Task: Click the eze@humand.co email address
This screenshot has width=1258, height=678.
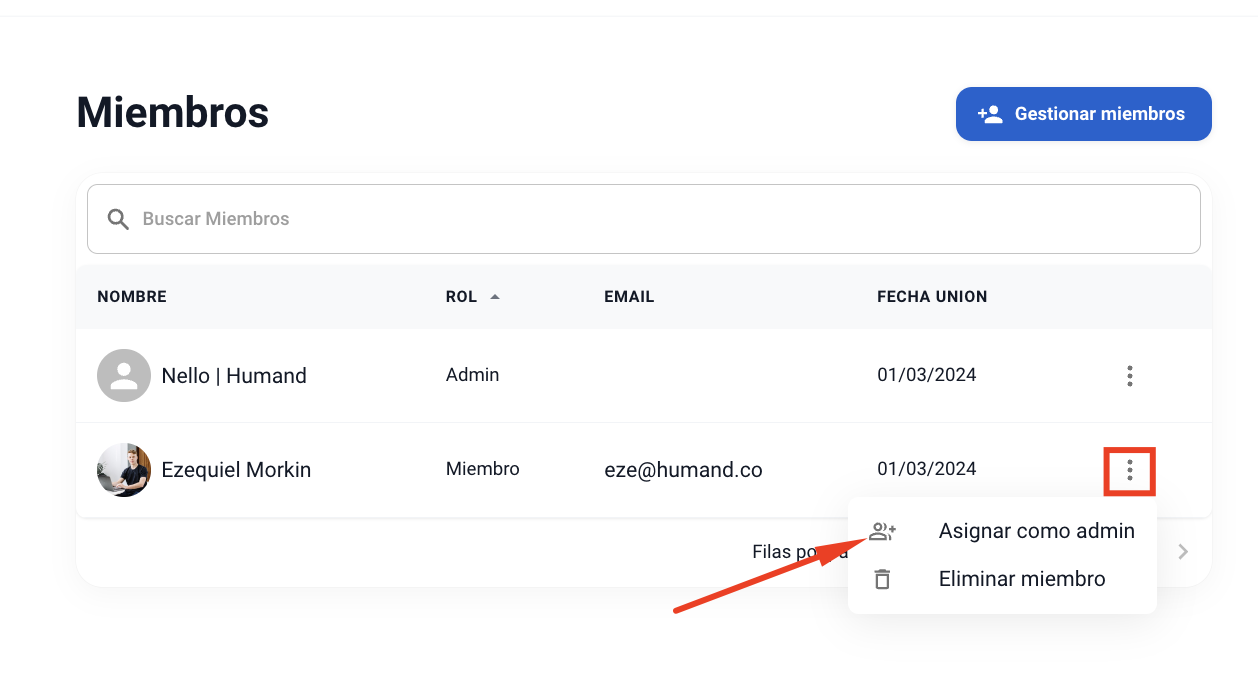Action: tap(683, 470)
